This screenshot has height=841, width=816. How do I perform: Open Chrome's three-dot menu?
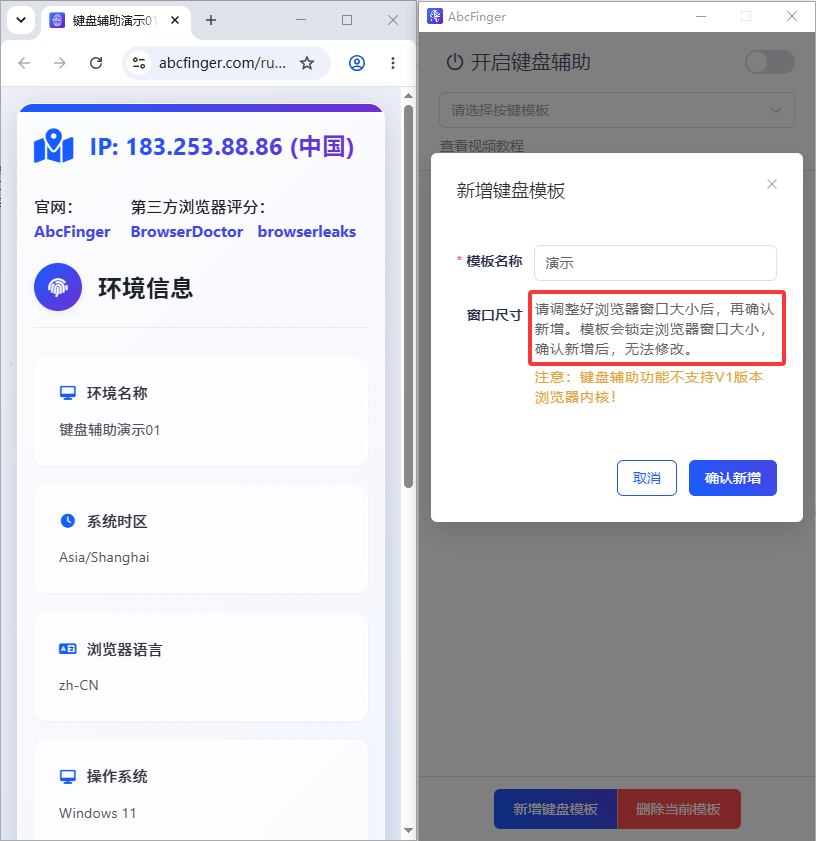tap(393, 63)
